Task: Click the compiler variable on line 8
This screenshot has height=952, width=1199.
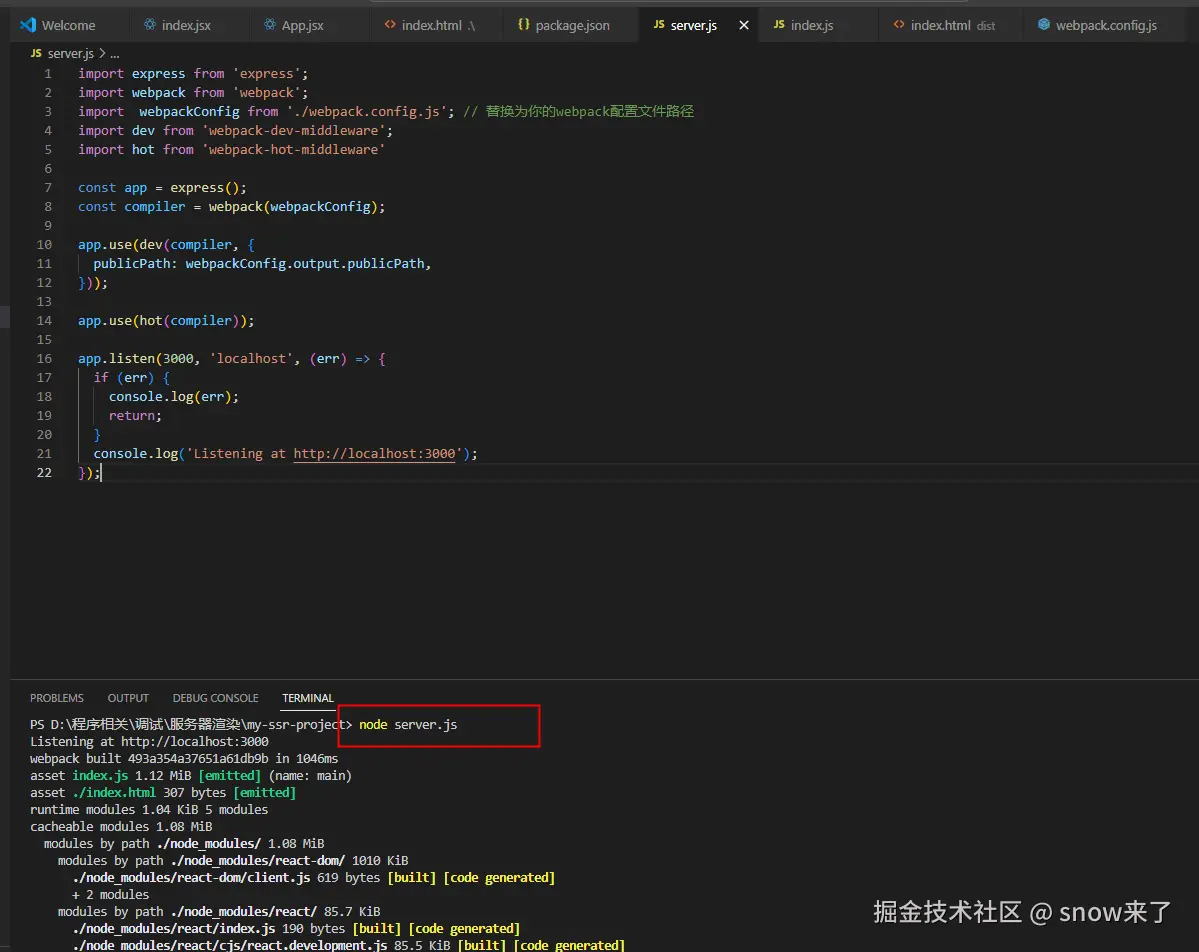Action: point(154,206)
